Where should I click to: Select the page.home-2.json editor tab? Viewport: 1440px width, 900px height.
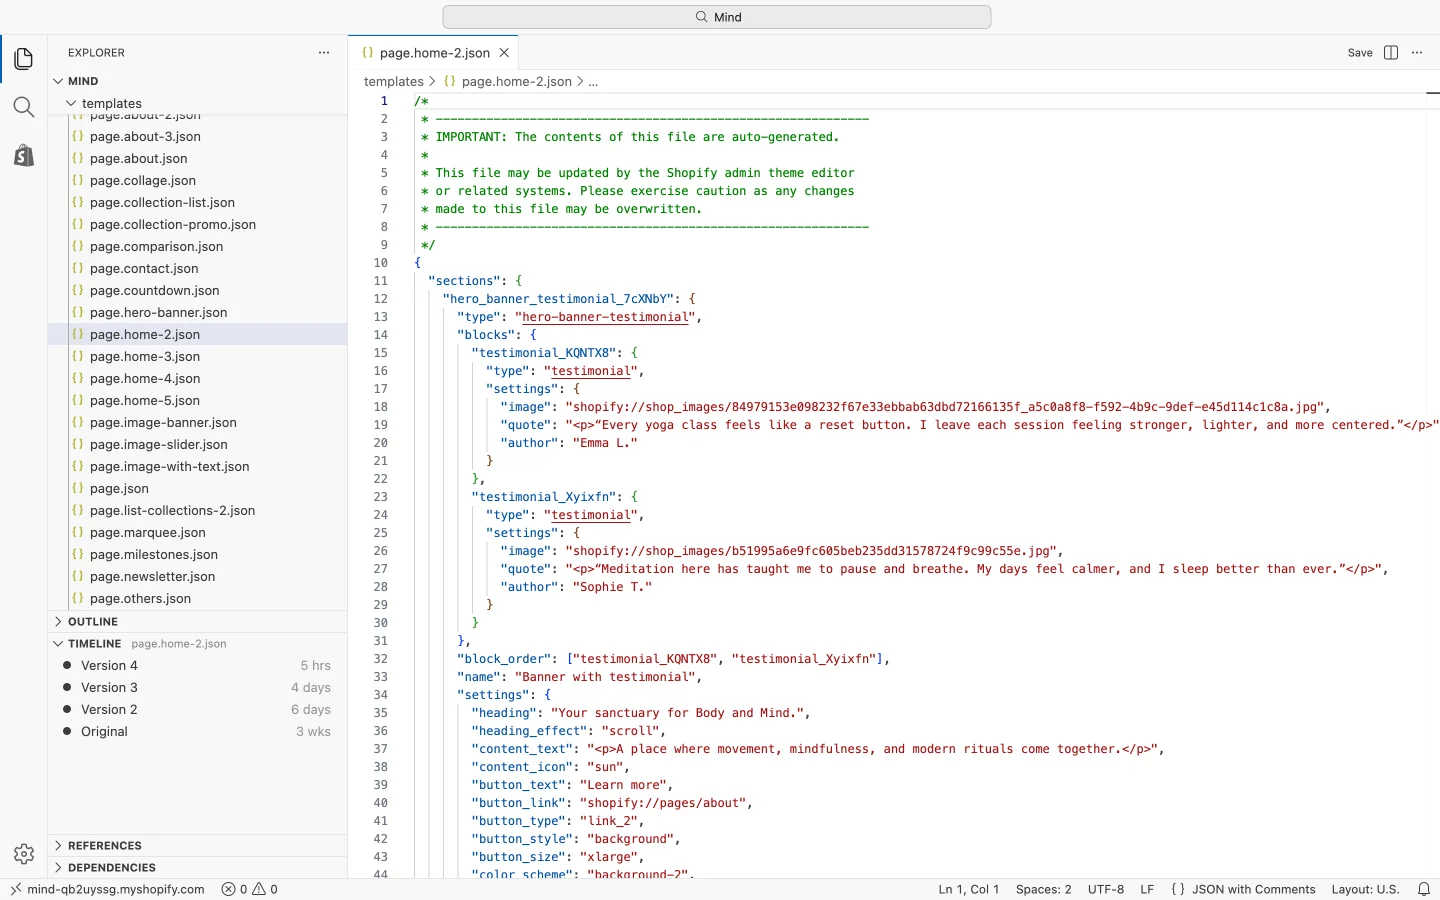pyautogui.click(x=434, y=53)
